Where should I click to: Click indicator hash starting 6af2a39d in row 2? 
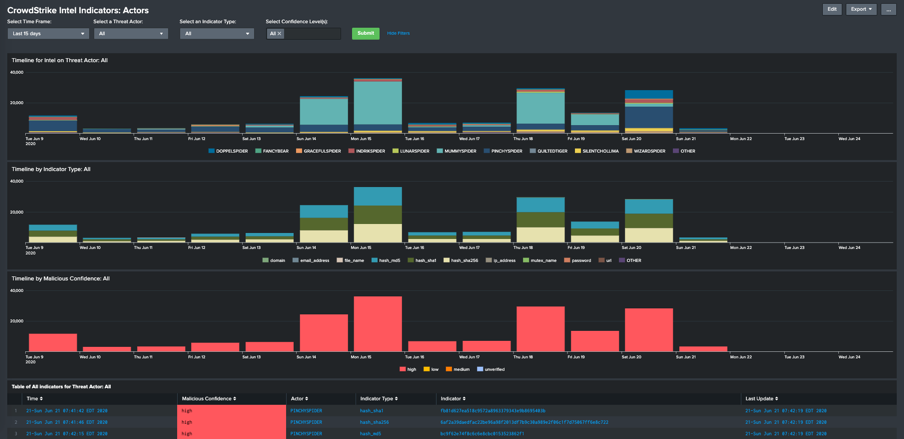(525, 422)
